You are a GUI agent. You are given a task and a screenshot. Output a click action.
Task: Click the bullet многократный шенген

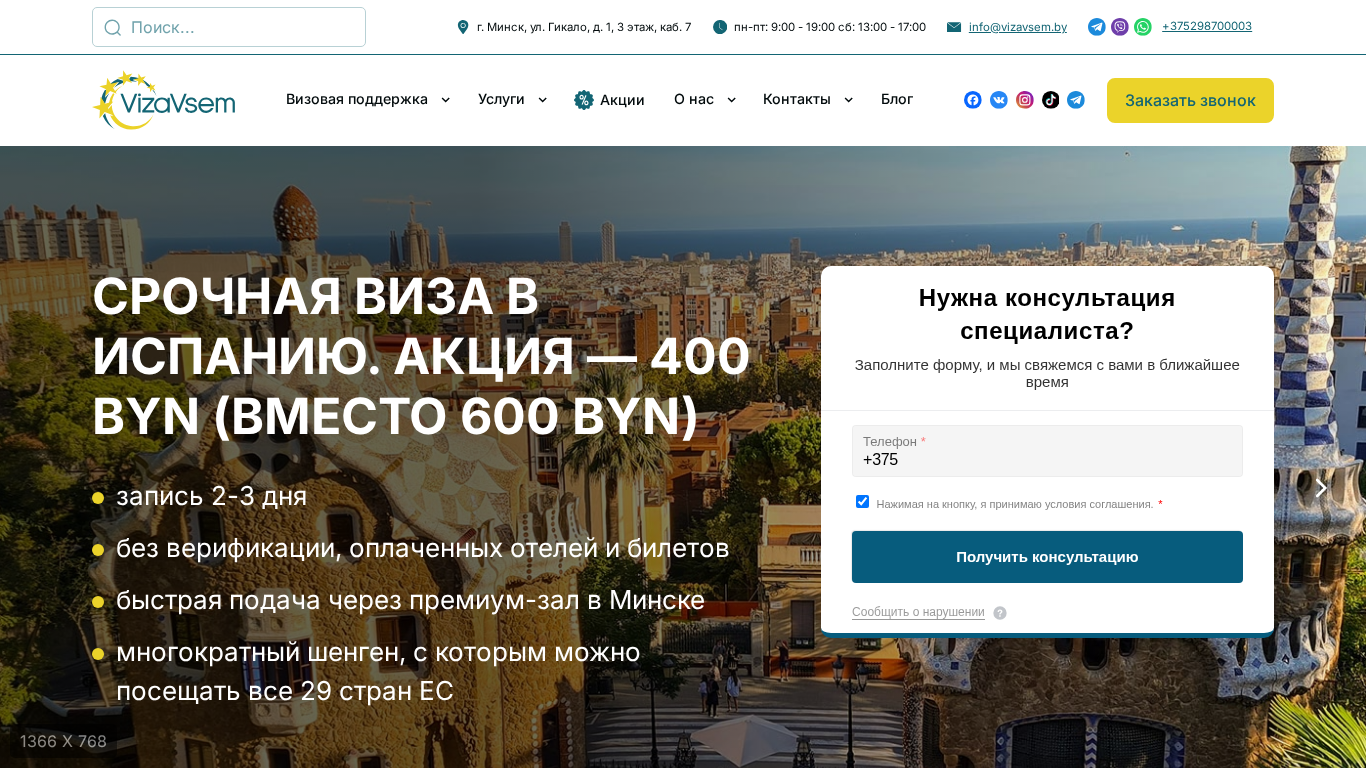click(x=378, y=671)
